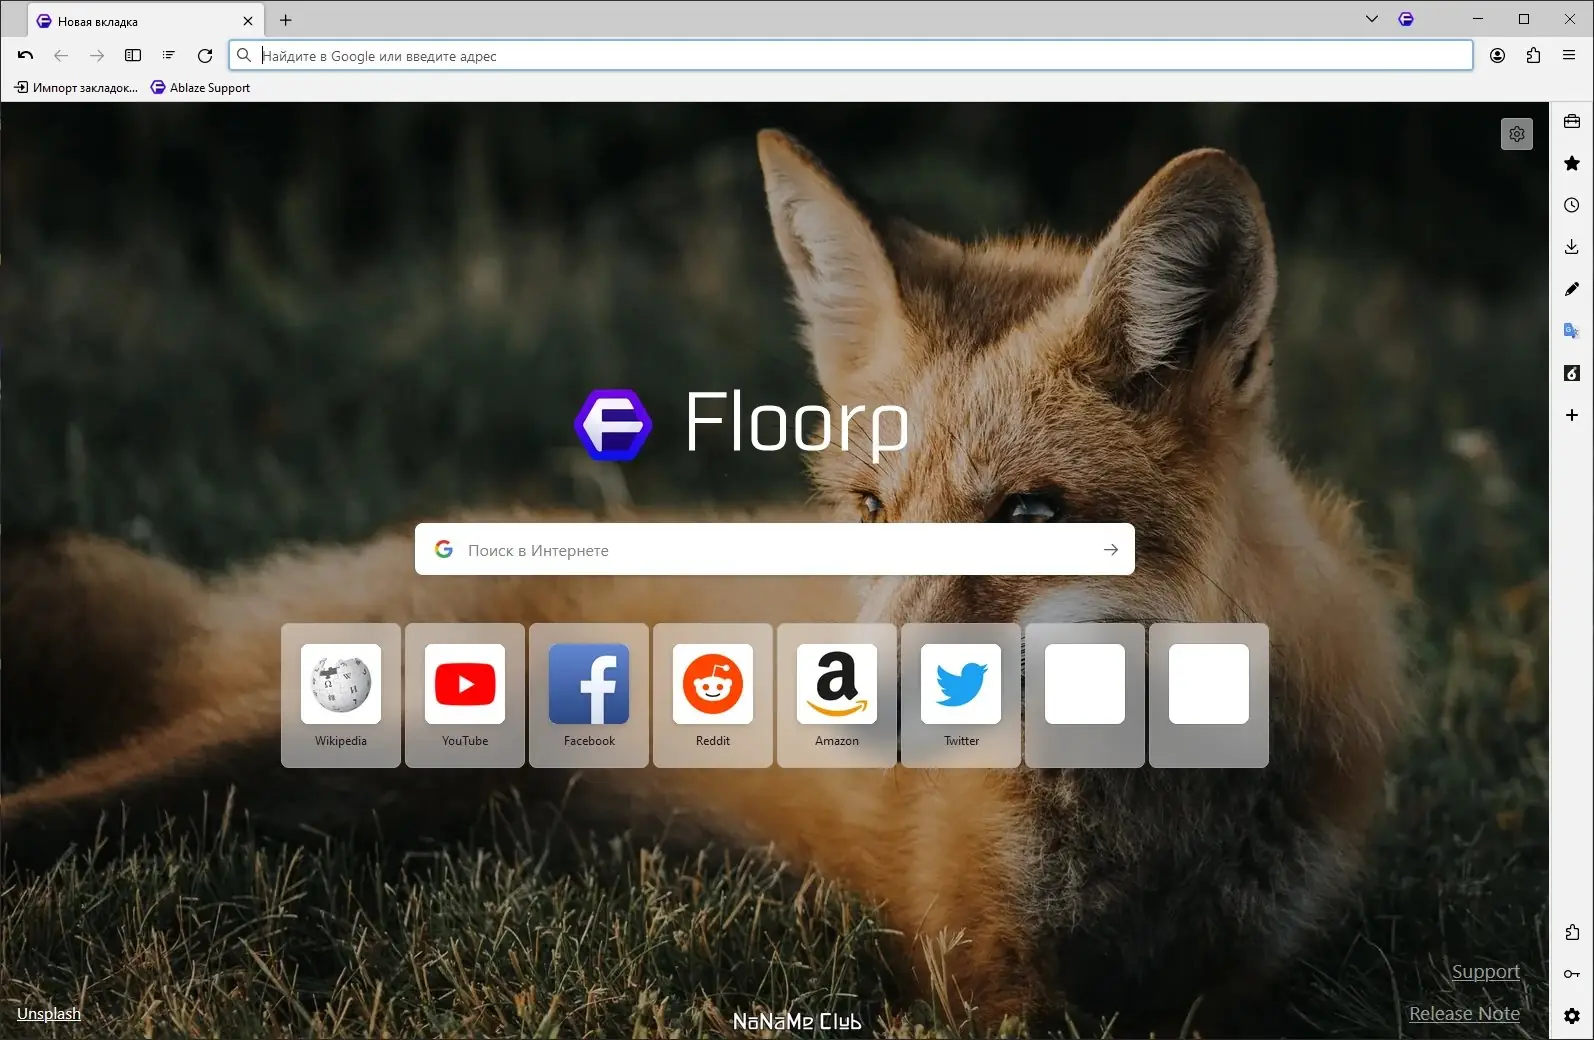The image size is (1594, 1040).
Task: Click the Floorp logo icon in the title bar
Action: point(1406,19)
